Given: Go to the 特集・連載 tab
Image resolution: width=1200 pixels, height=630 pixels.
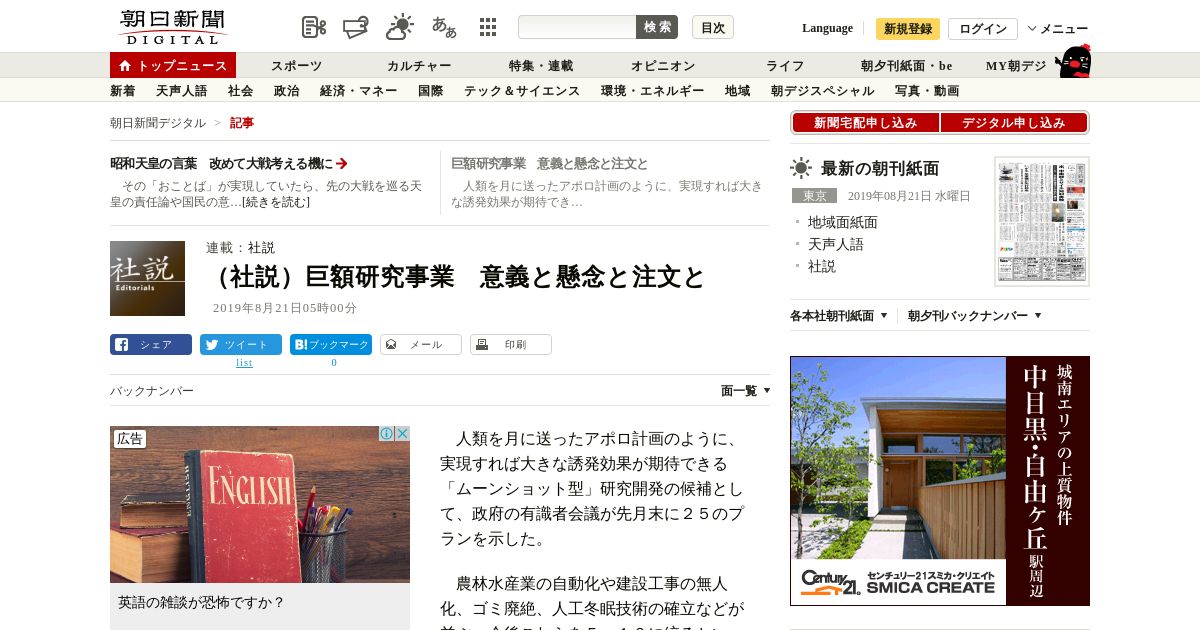Looking at the screenshot, I should 541,66.
